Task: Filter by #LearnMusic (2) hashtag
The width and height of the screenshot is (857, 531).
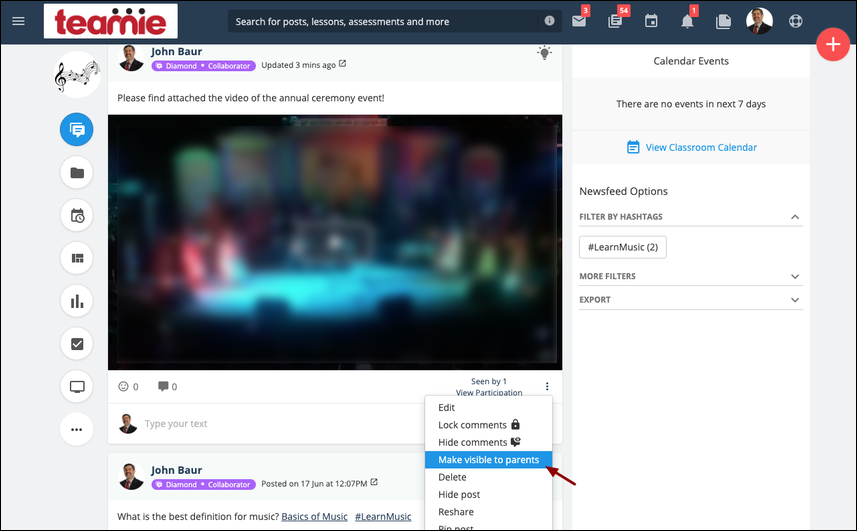Action: click(623, 247)
